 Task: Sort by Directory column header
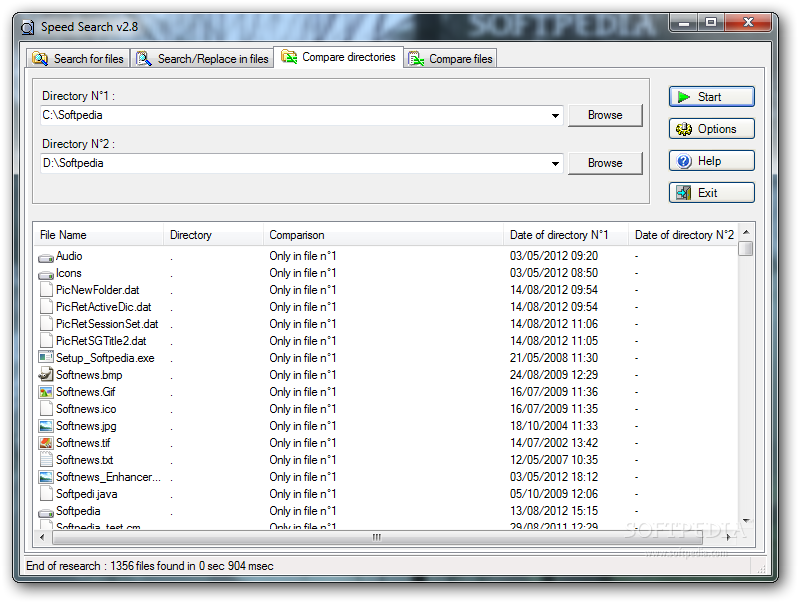214,235
